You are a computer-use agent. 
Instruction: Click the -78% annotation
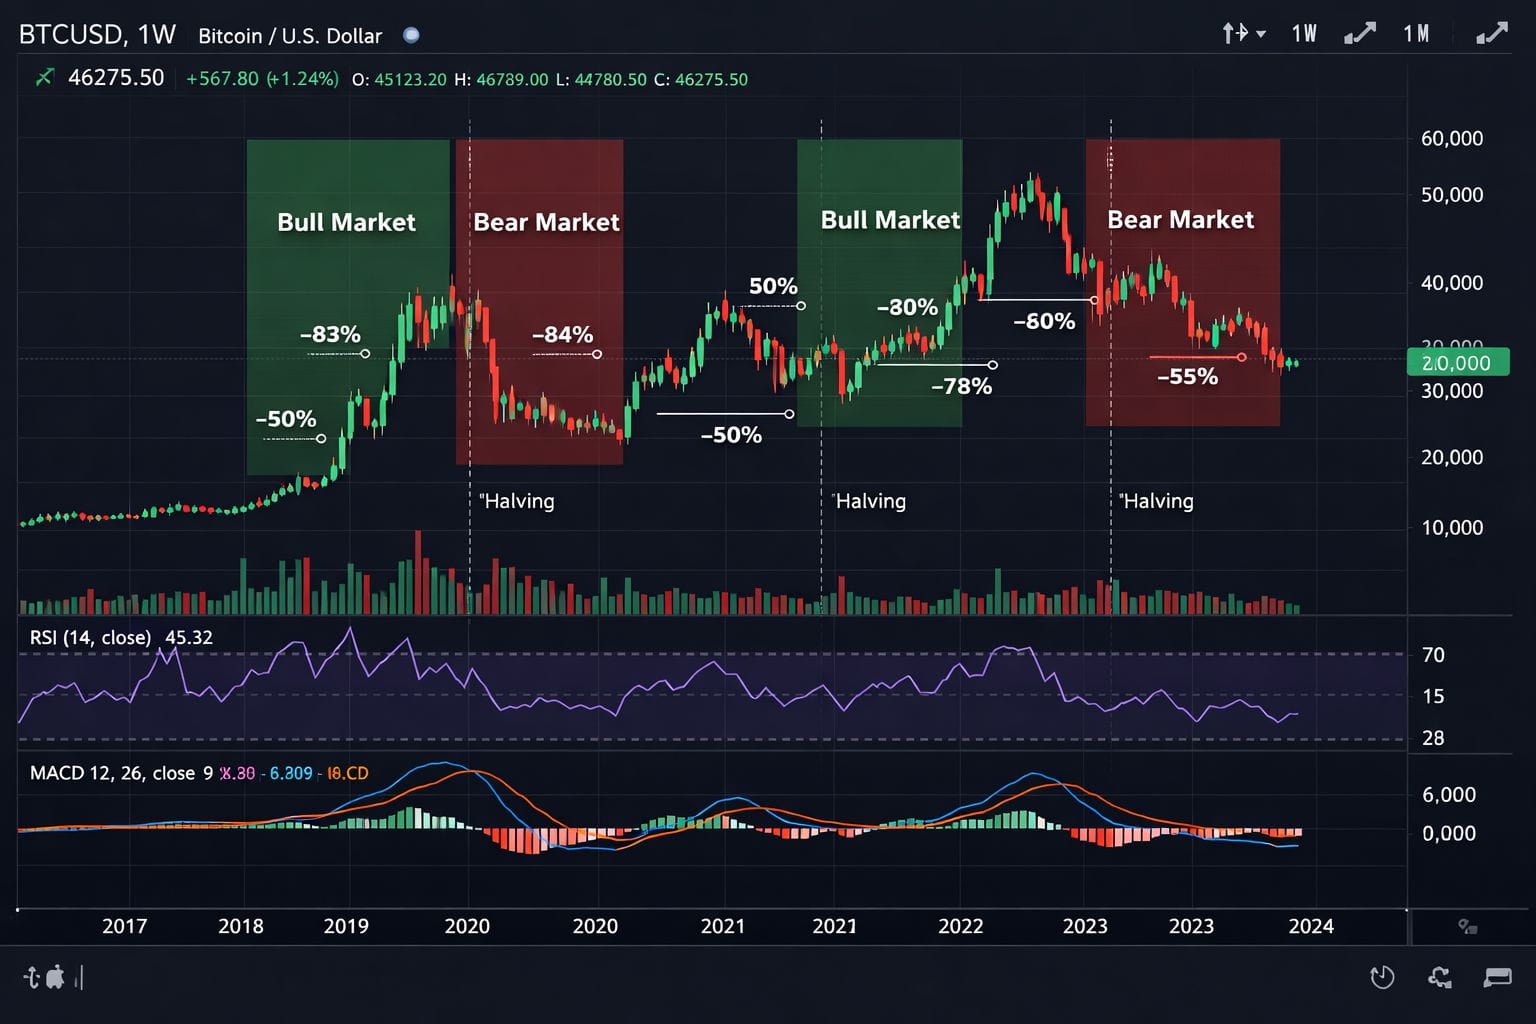tap(961, 386)
